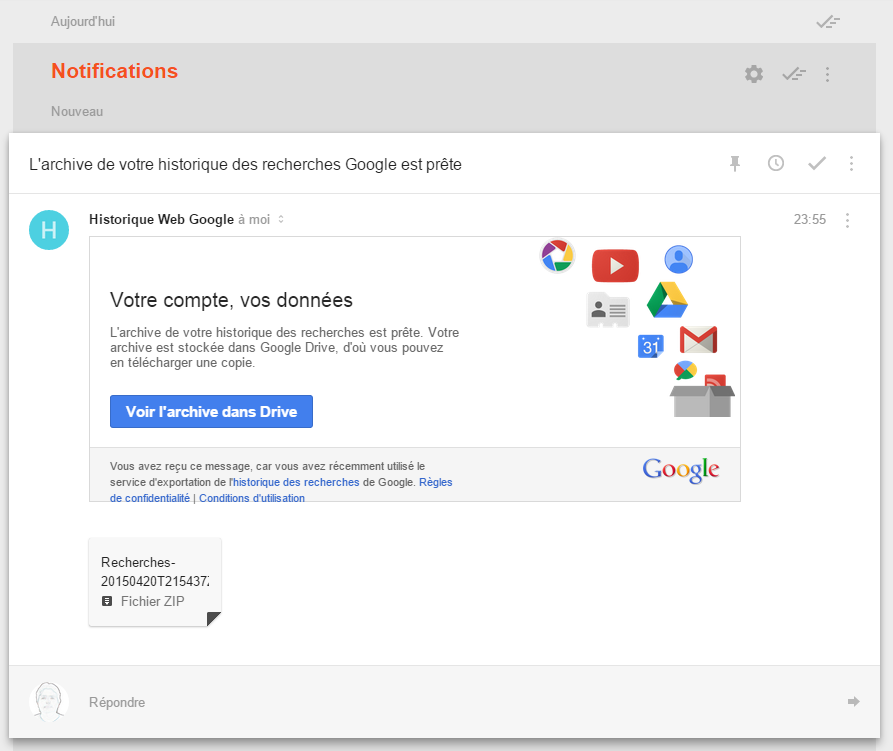Click the gray archive box illustration
This screenshot has height=751, width=893.
(702, 401)
